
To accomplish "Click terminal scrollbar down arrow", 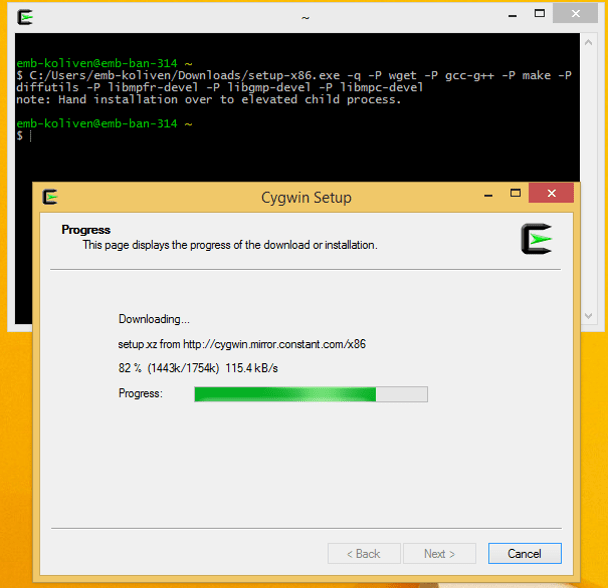I will click(x=588, y=316).
